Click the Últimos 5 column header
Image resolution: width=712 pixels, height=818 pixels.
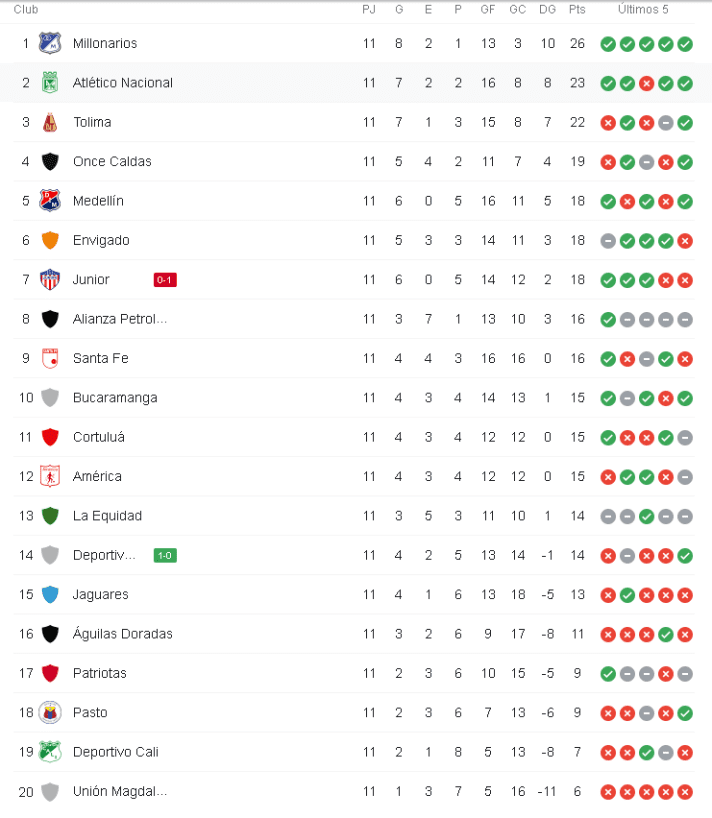pyautogui.click(x=643, y=9)
